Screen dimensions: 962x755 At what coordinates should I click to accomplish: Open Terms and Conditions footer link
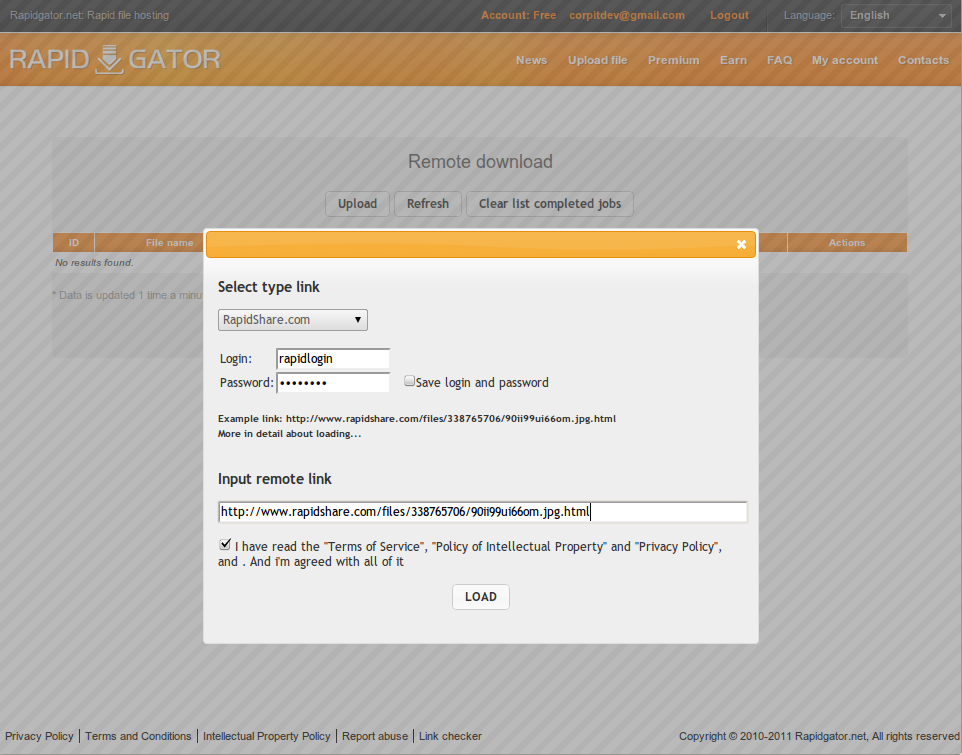[138, 736]
